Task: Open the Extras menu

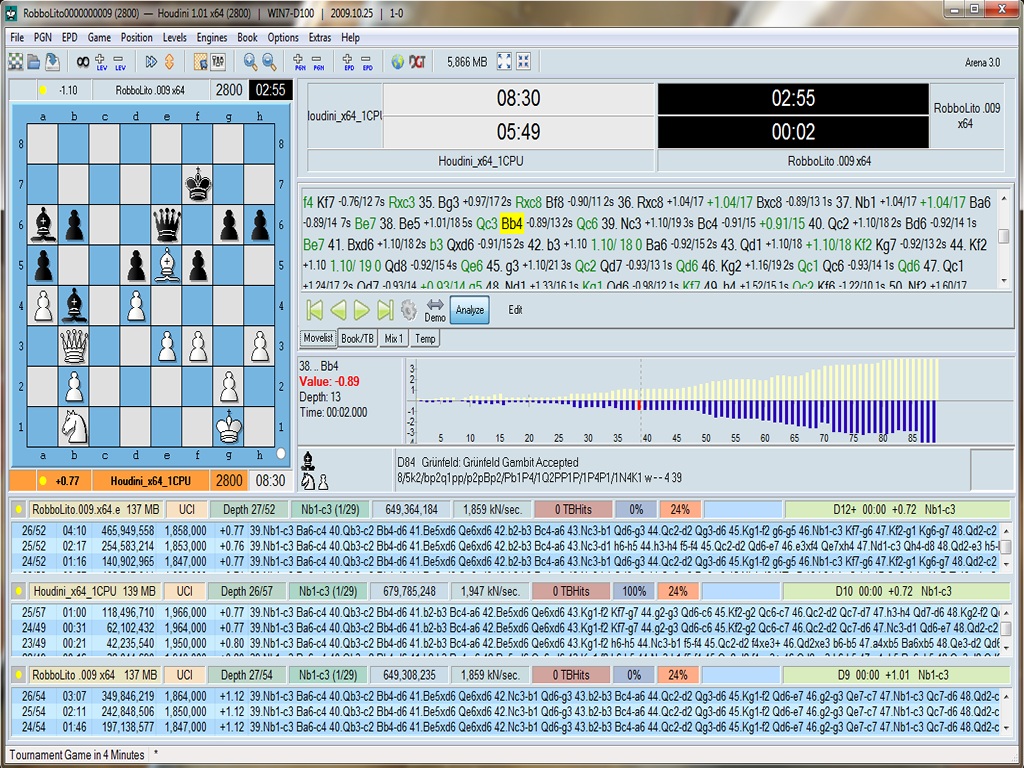Action: pyautogui.click(x=320, y=37)
